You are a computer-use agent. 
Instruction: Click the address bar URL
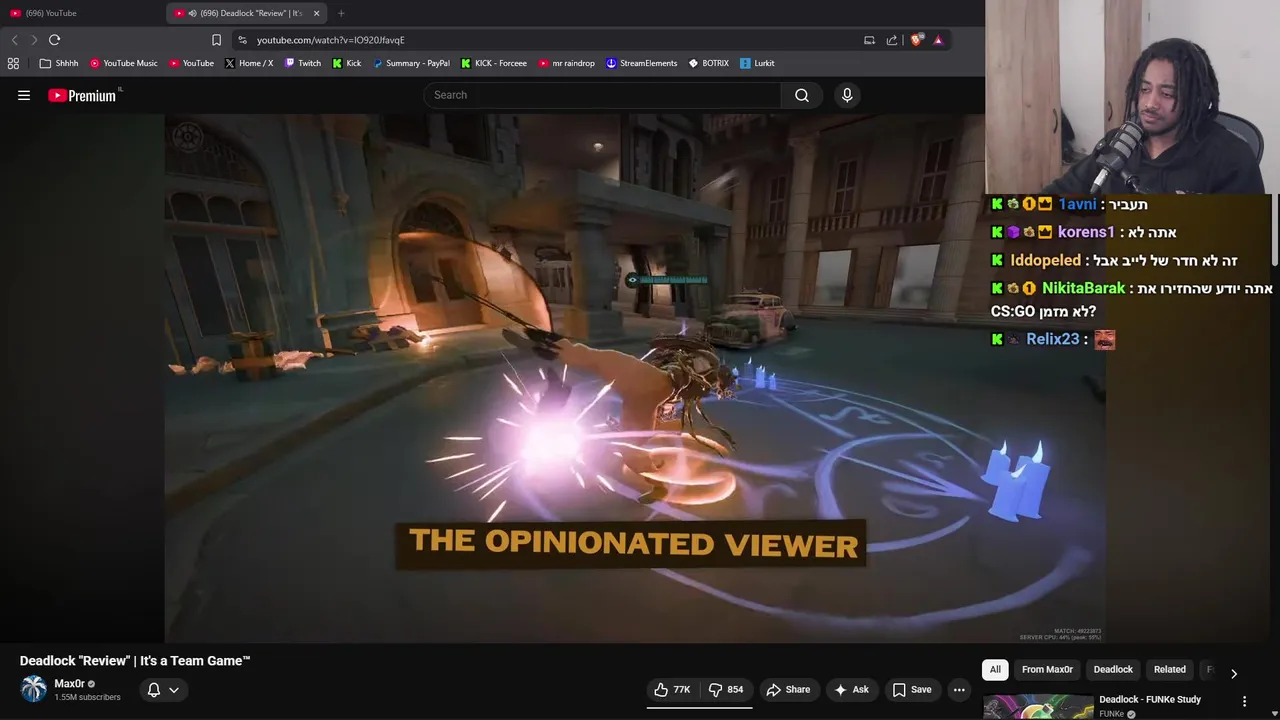point(330,40)
